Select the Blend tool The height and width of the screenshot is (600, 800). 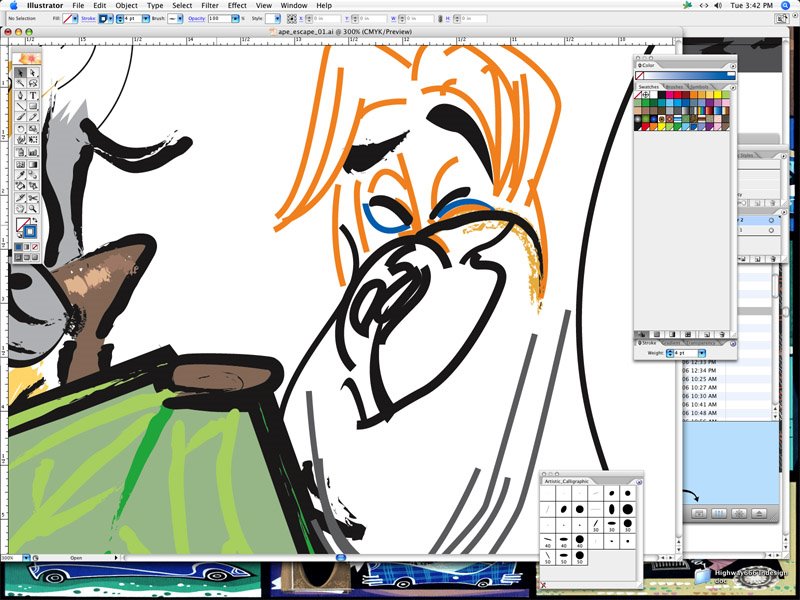pyautogui.click(x=33, y=174)
